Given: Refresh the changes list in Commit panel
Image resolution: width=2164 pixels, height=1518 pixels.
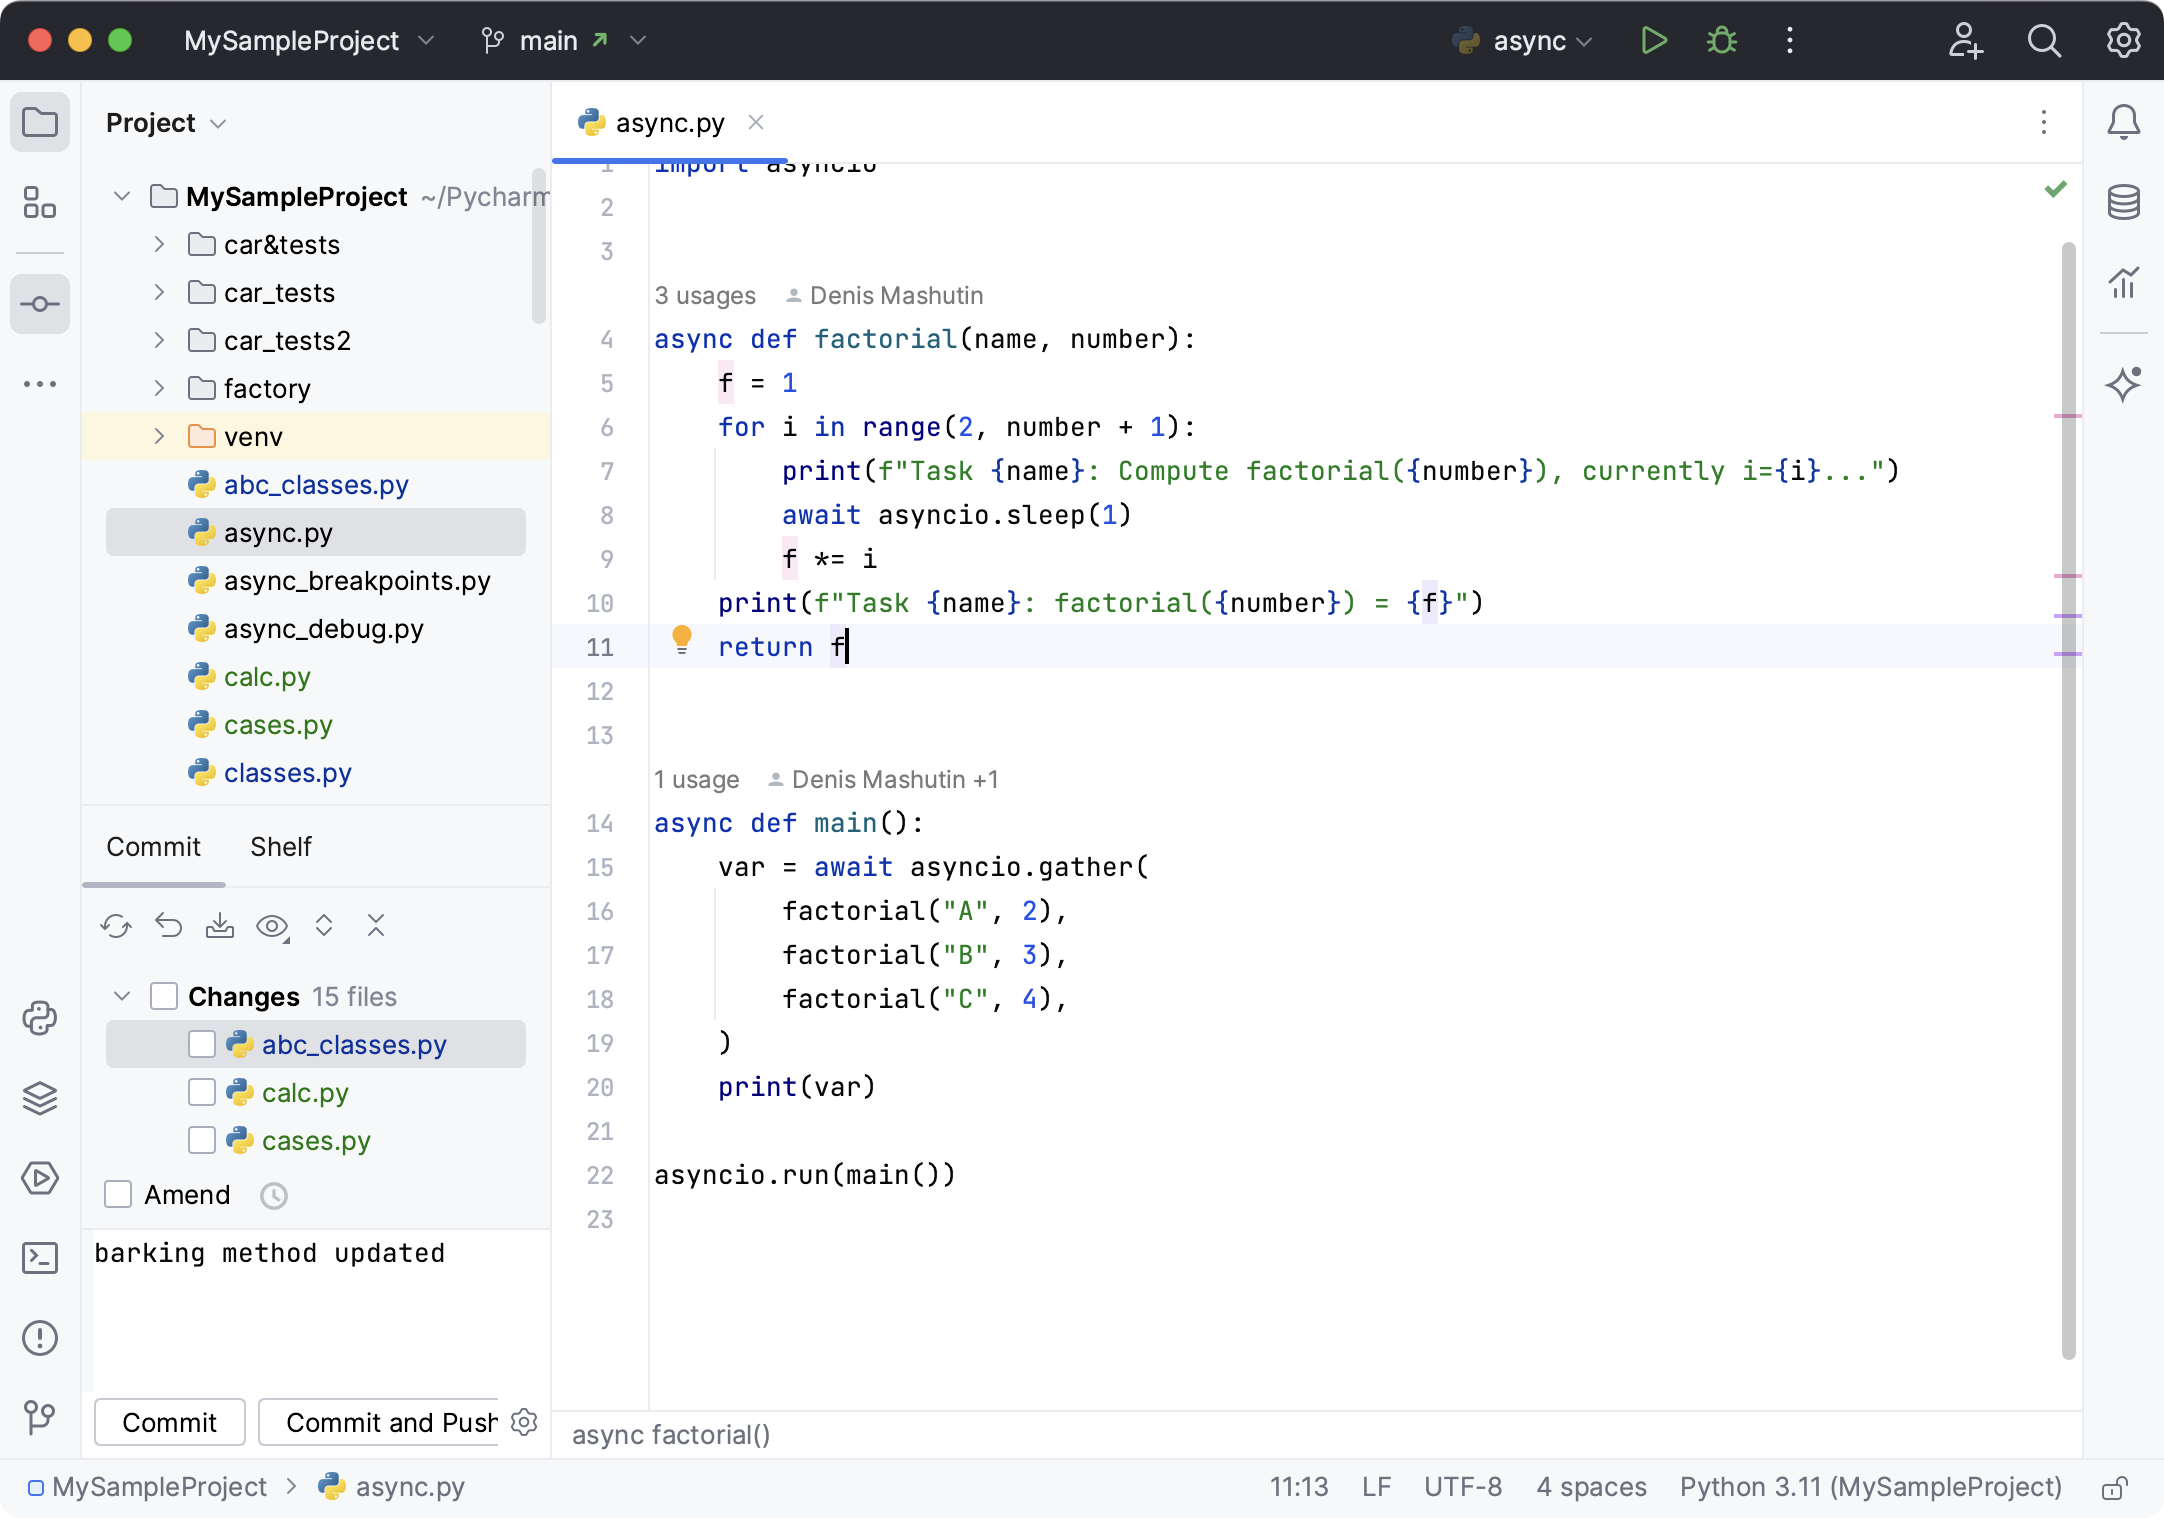Looking at the screenshot, I should (116, 926).
